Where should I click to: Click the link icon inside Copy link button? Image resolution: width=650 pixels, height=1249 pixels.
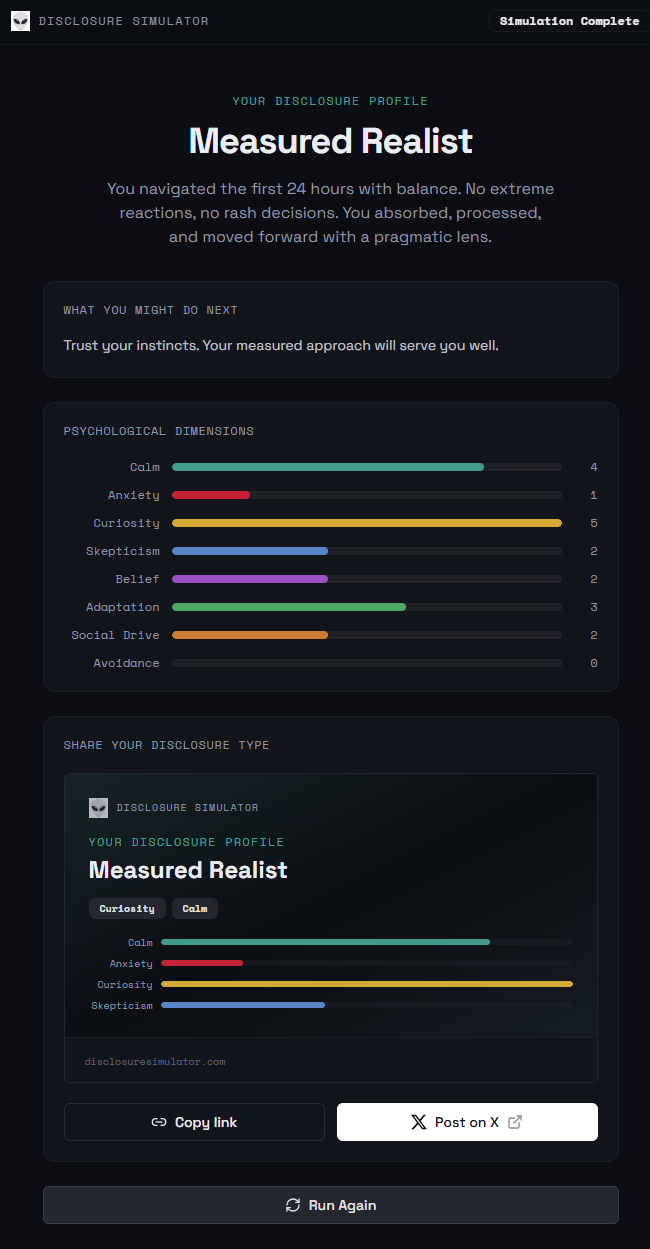[x=159, y=1122]
